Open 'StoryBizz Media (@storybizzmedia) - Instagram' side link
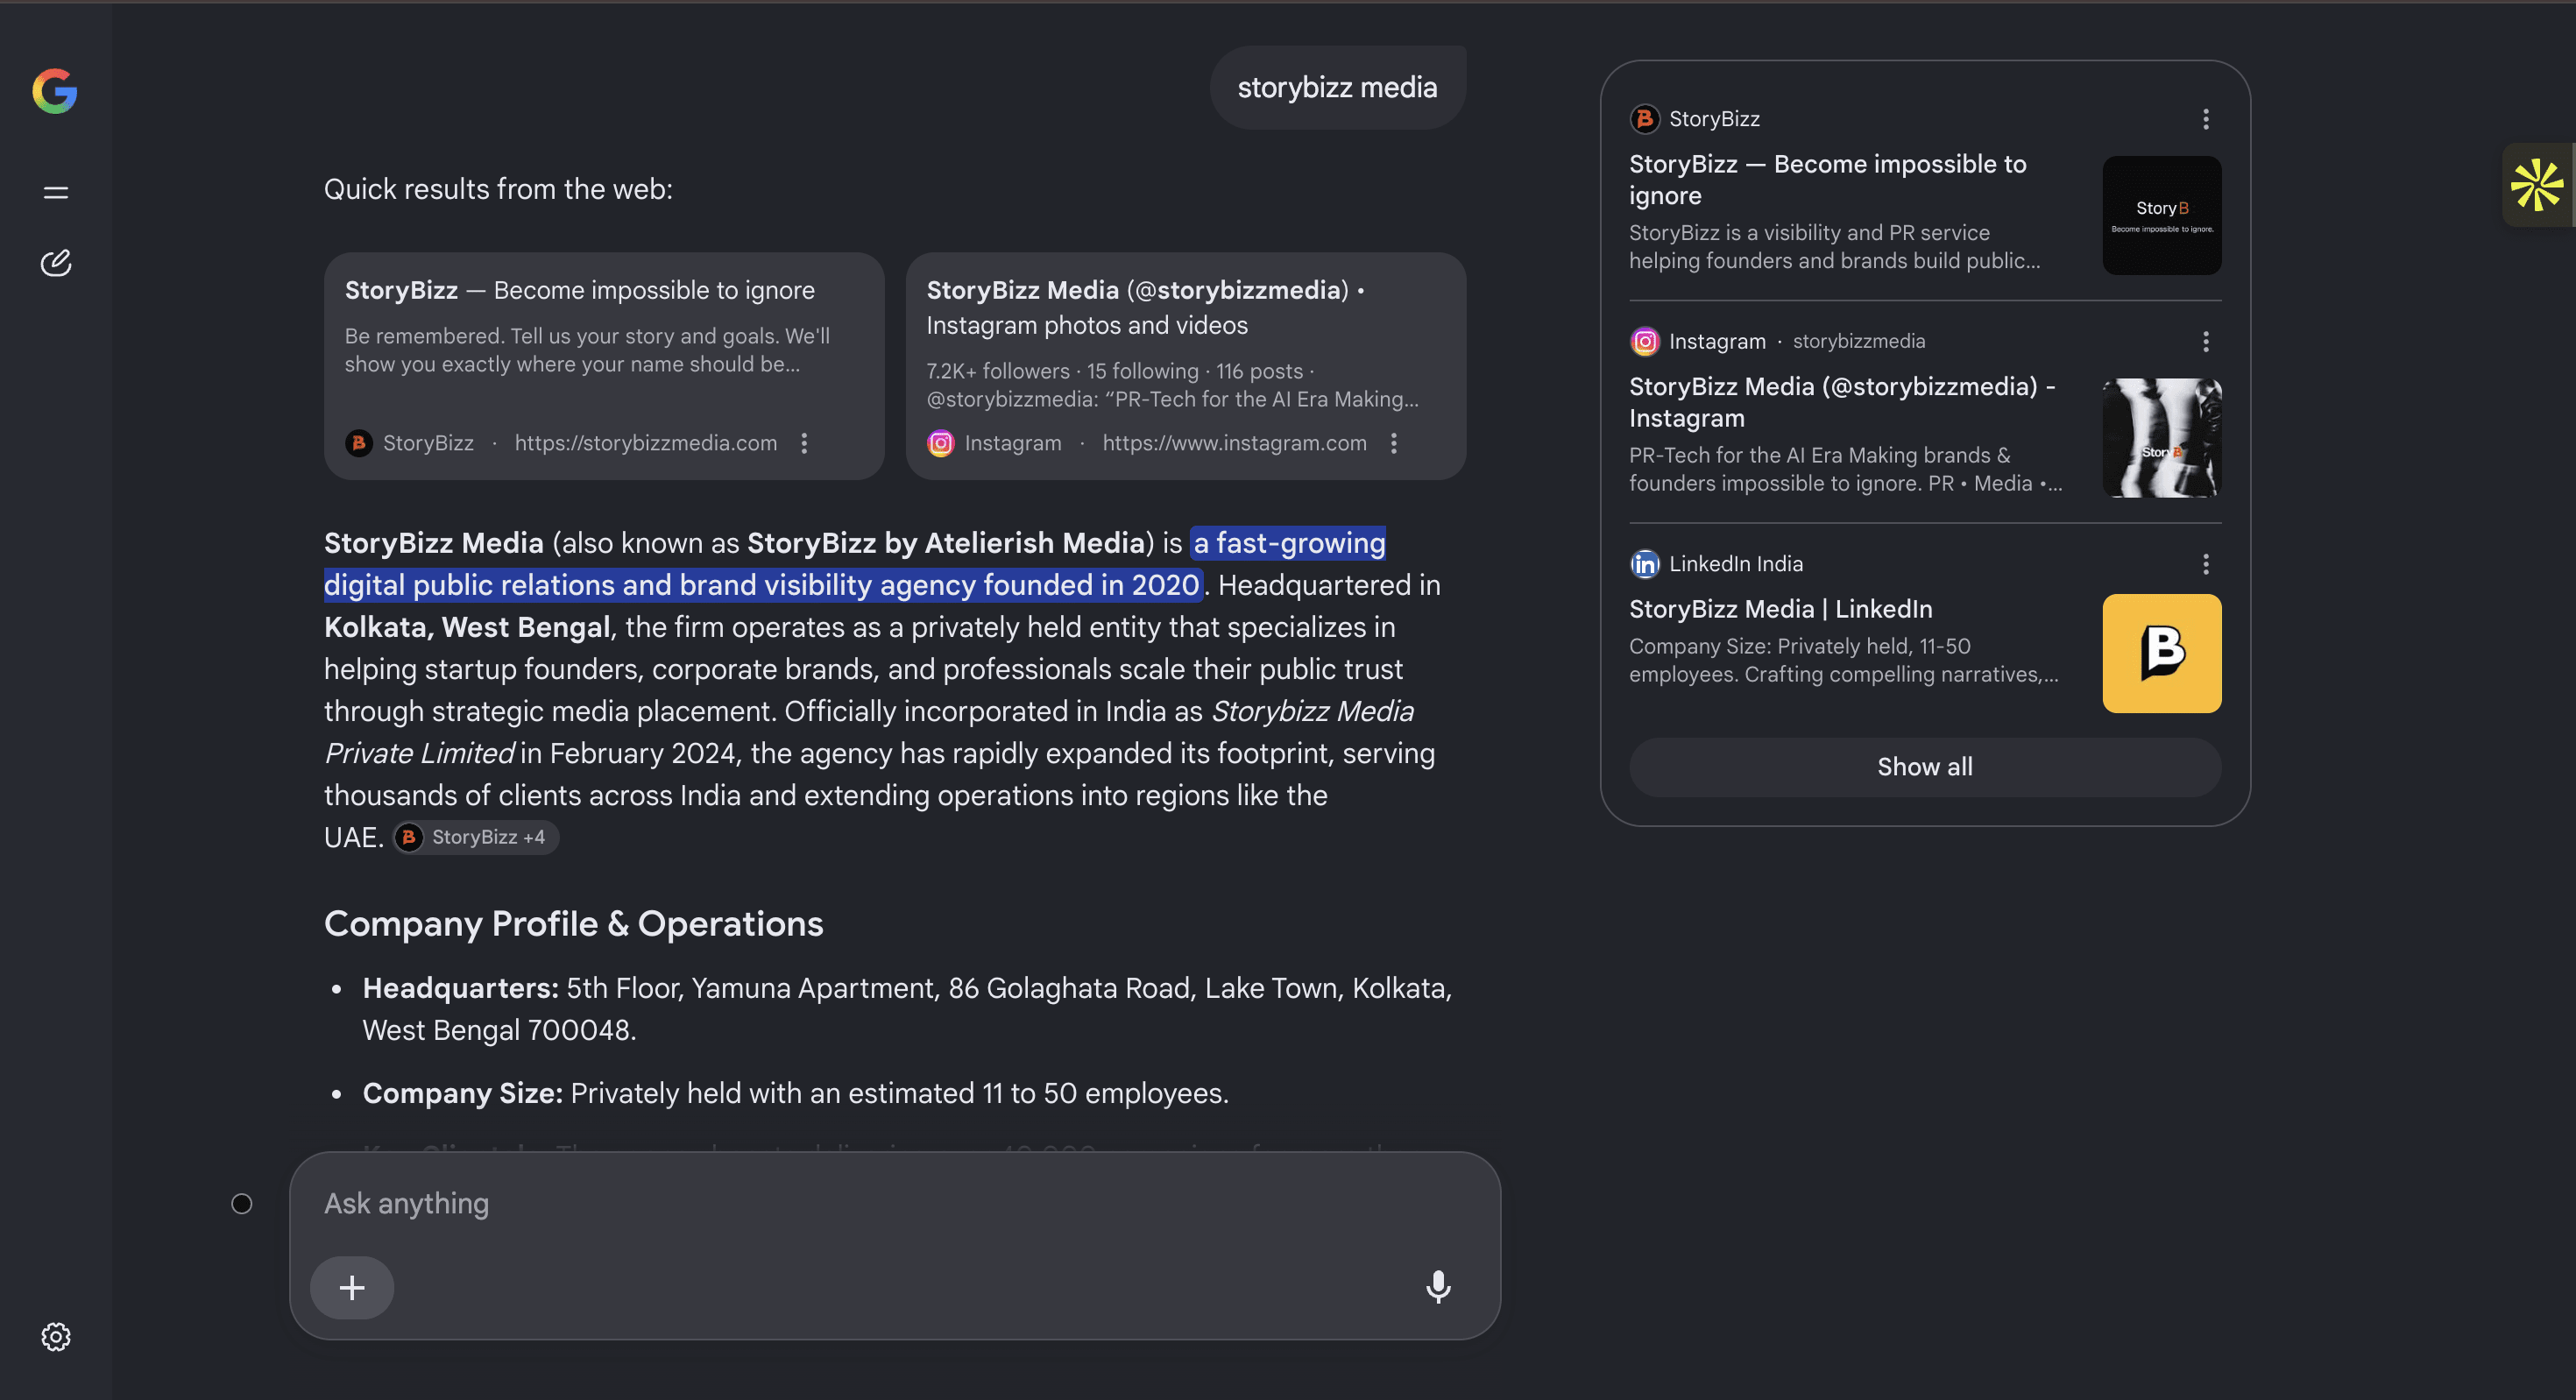2576x1400 pixels. pos(1842,402)
